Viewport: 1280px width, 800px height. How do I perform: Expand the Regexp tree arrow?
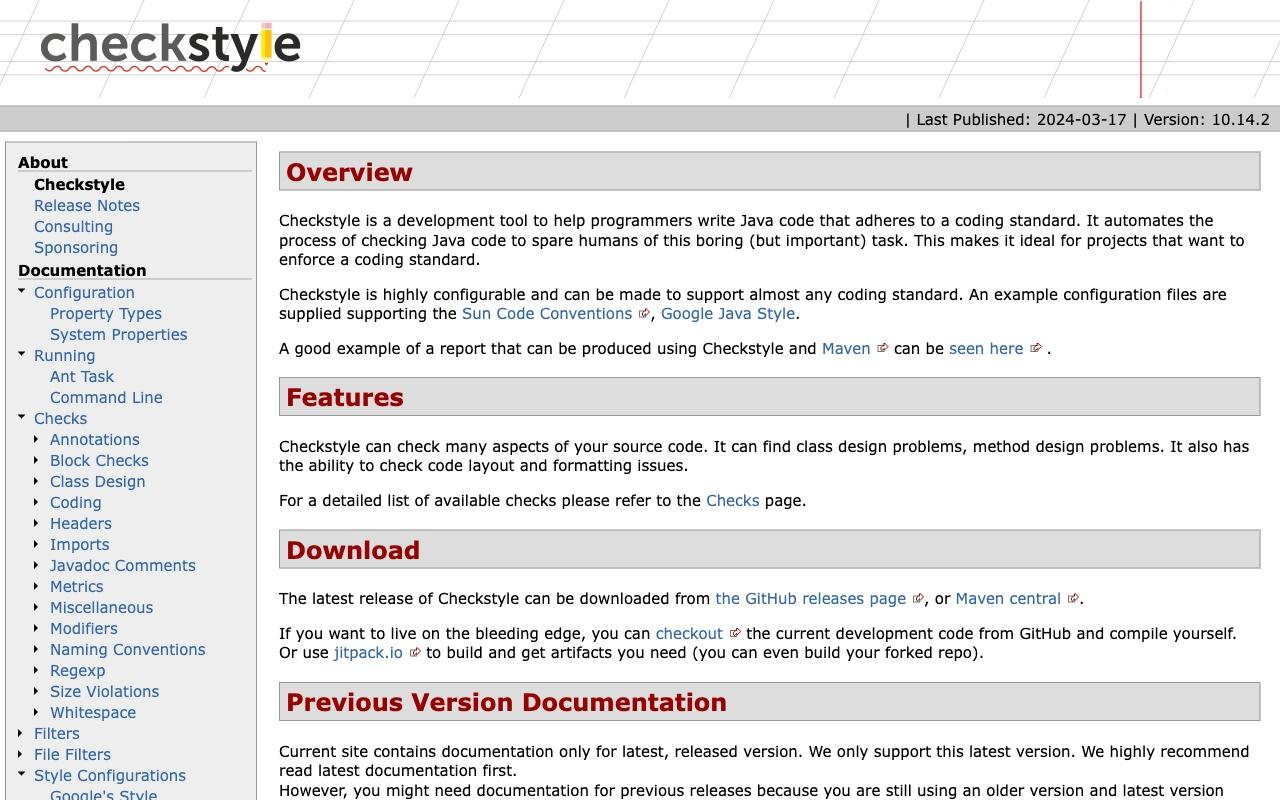[37, 670]
